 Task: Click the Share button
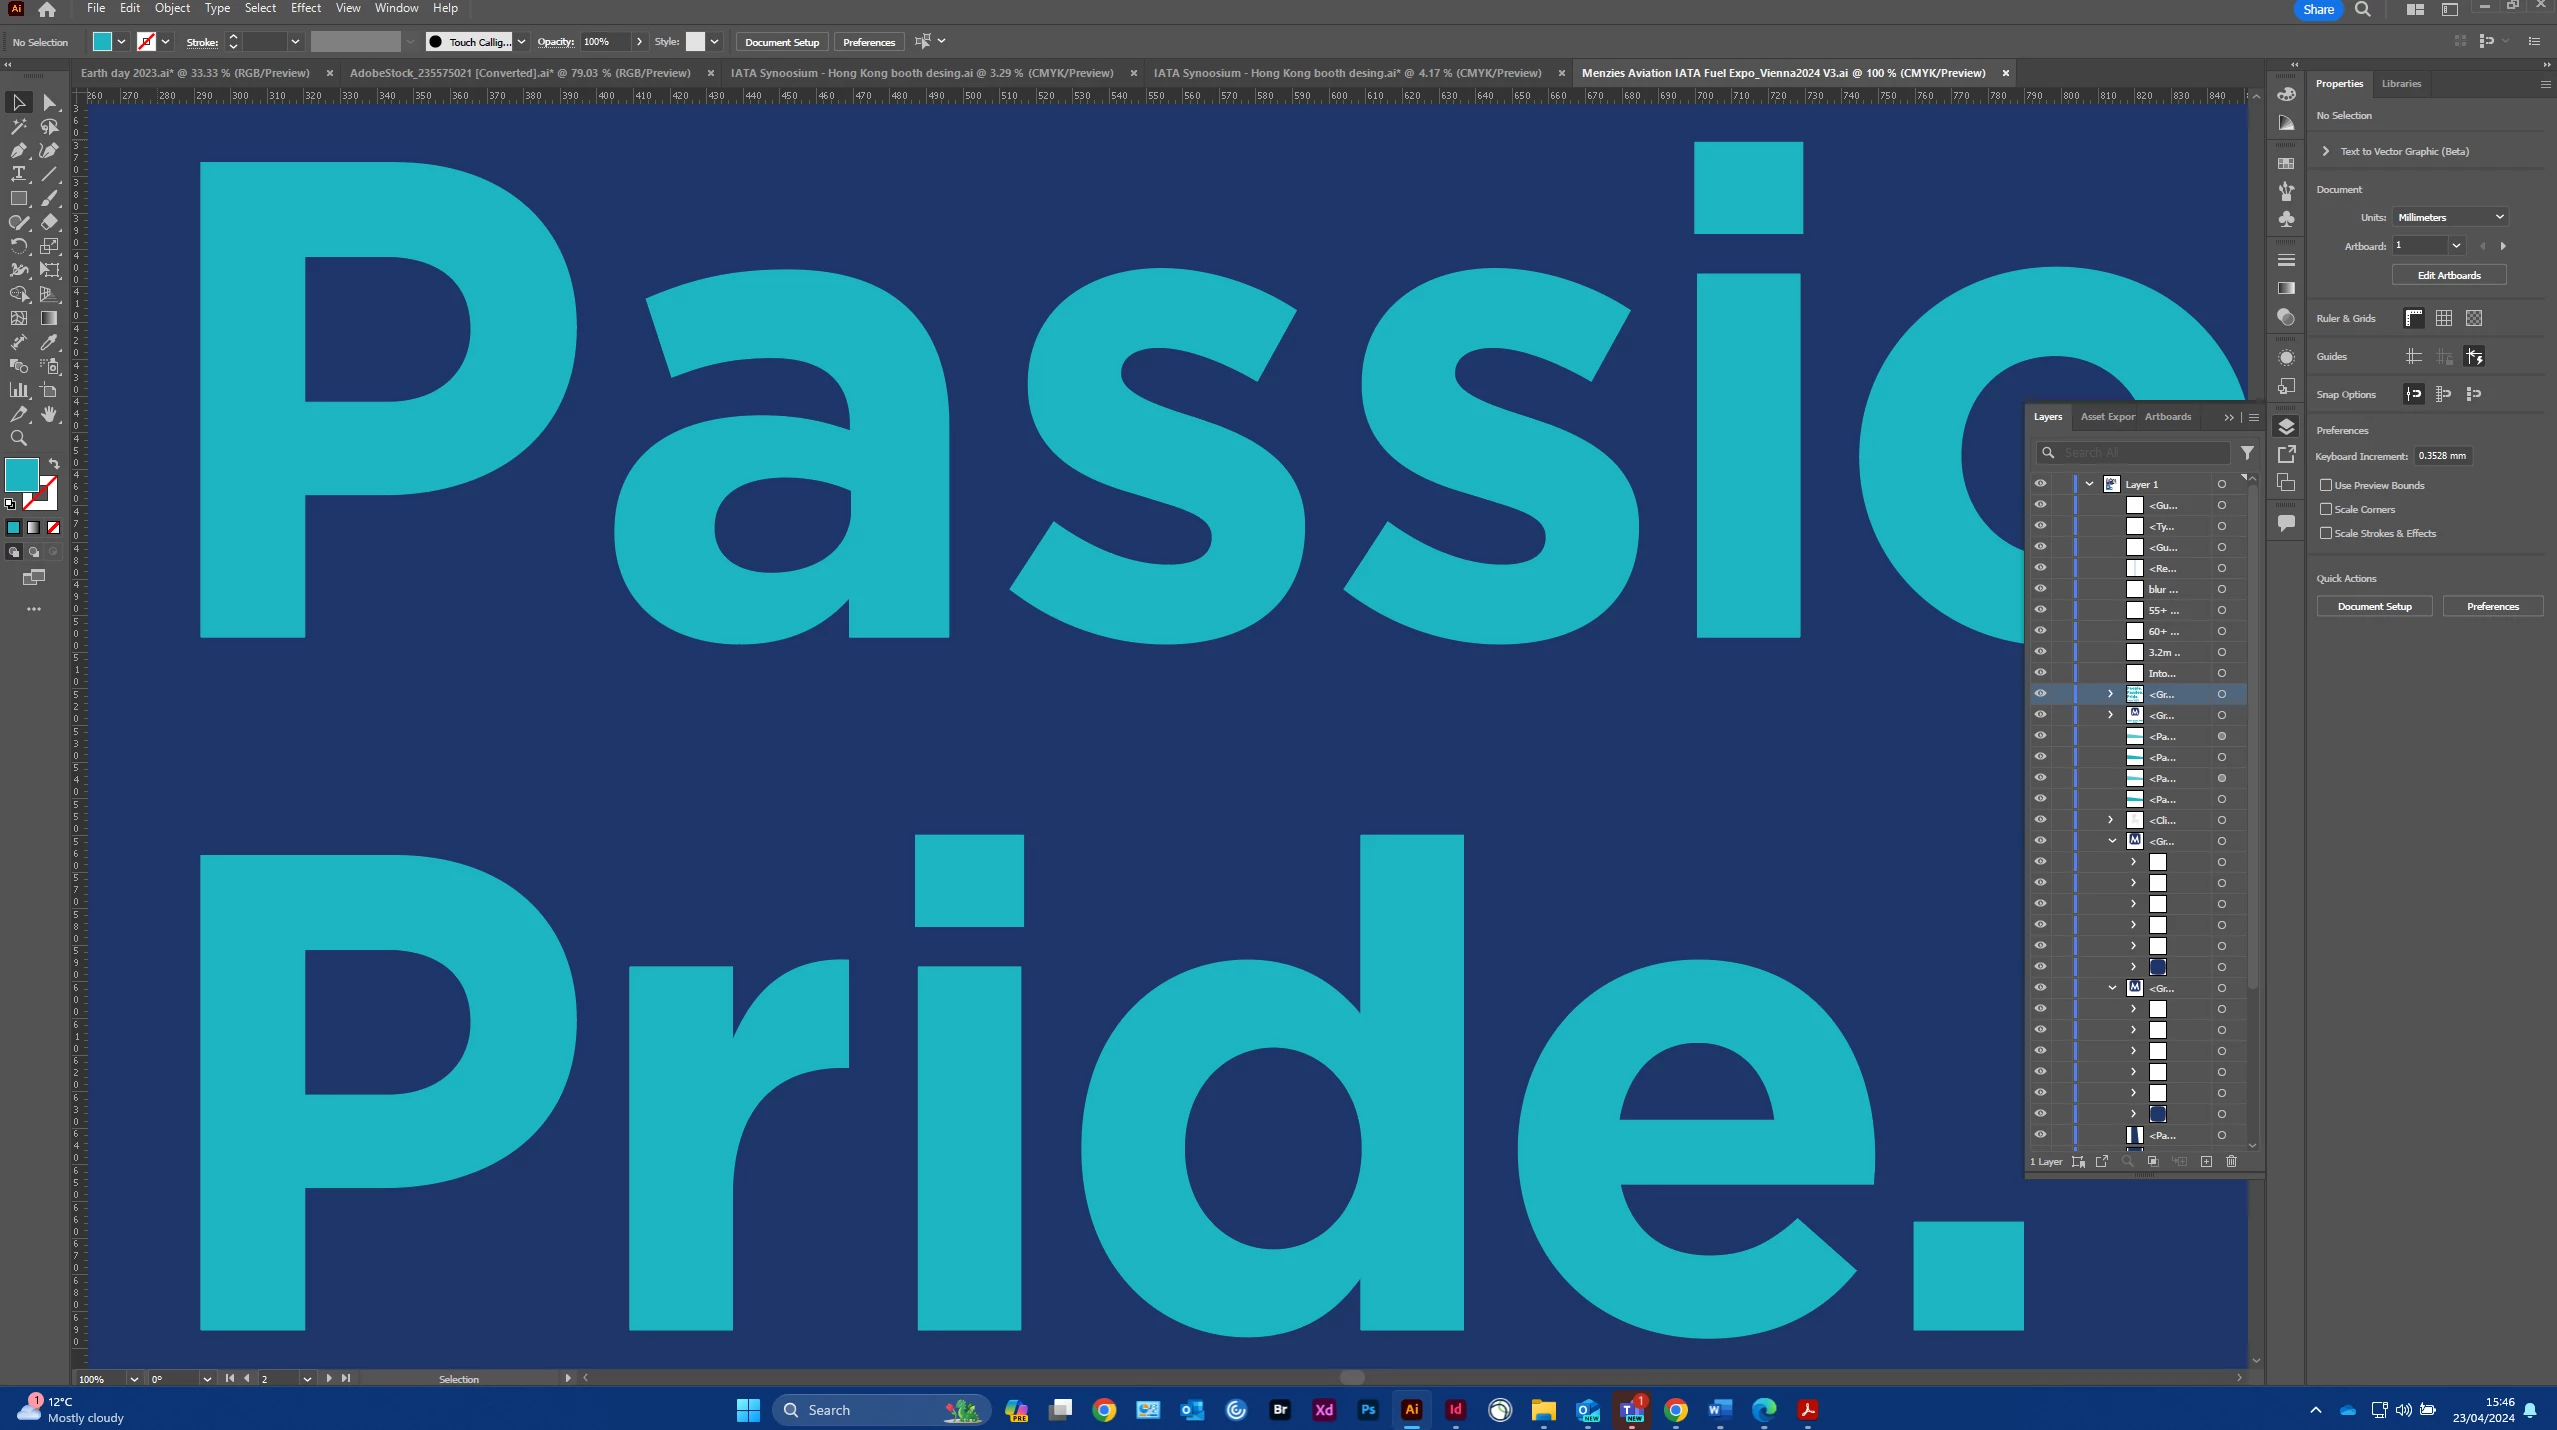coord(2317,10)
